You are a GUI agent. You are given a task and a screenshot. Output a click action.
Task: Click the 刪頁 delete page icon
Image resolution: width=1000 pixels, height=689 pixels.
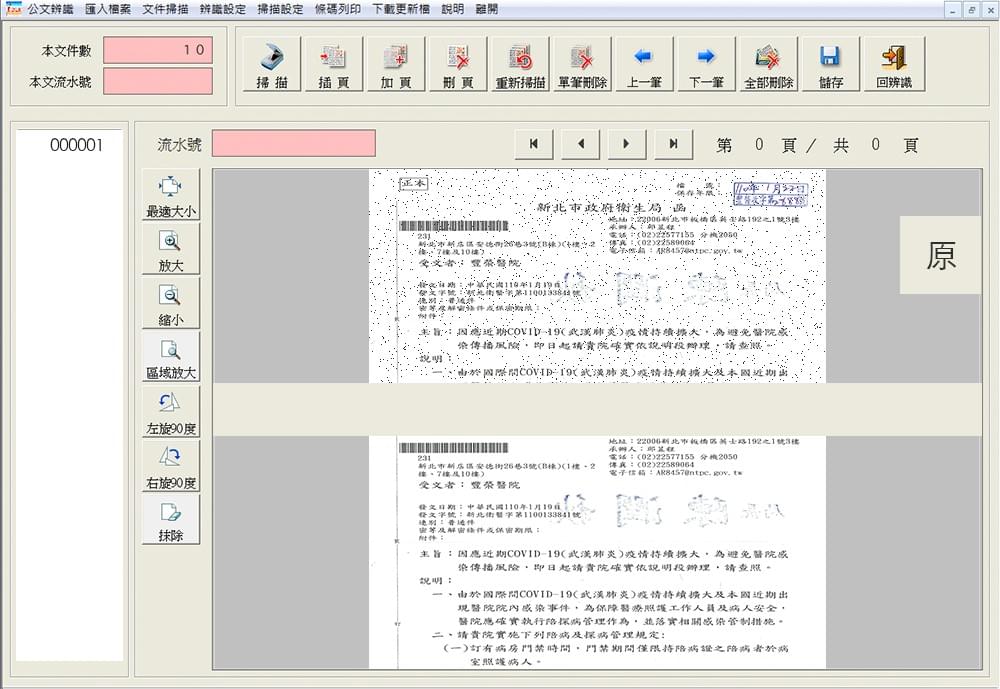click(457, 65)
